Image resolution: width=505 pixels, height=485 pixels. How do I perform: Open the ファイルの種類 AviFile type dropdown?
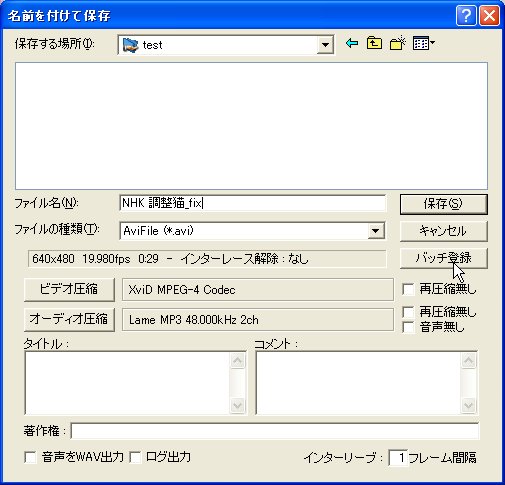[376, 231]
